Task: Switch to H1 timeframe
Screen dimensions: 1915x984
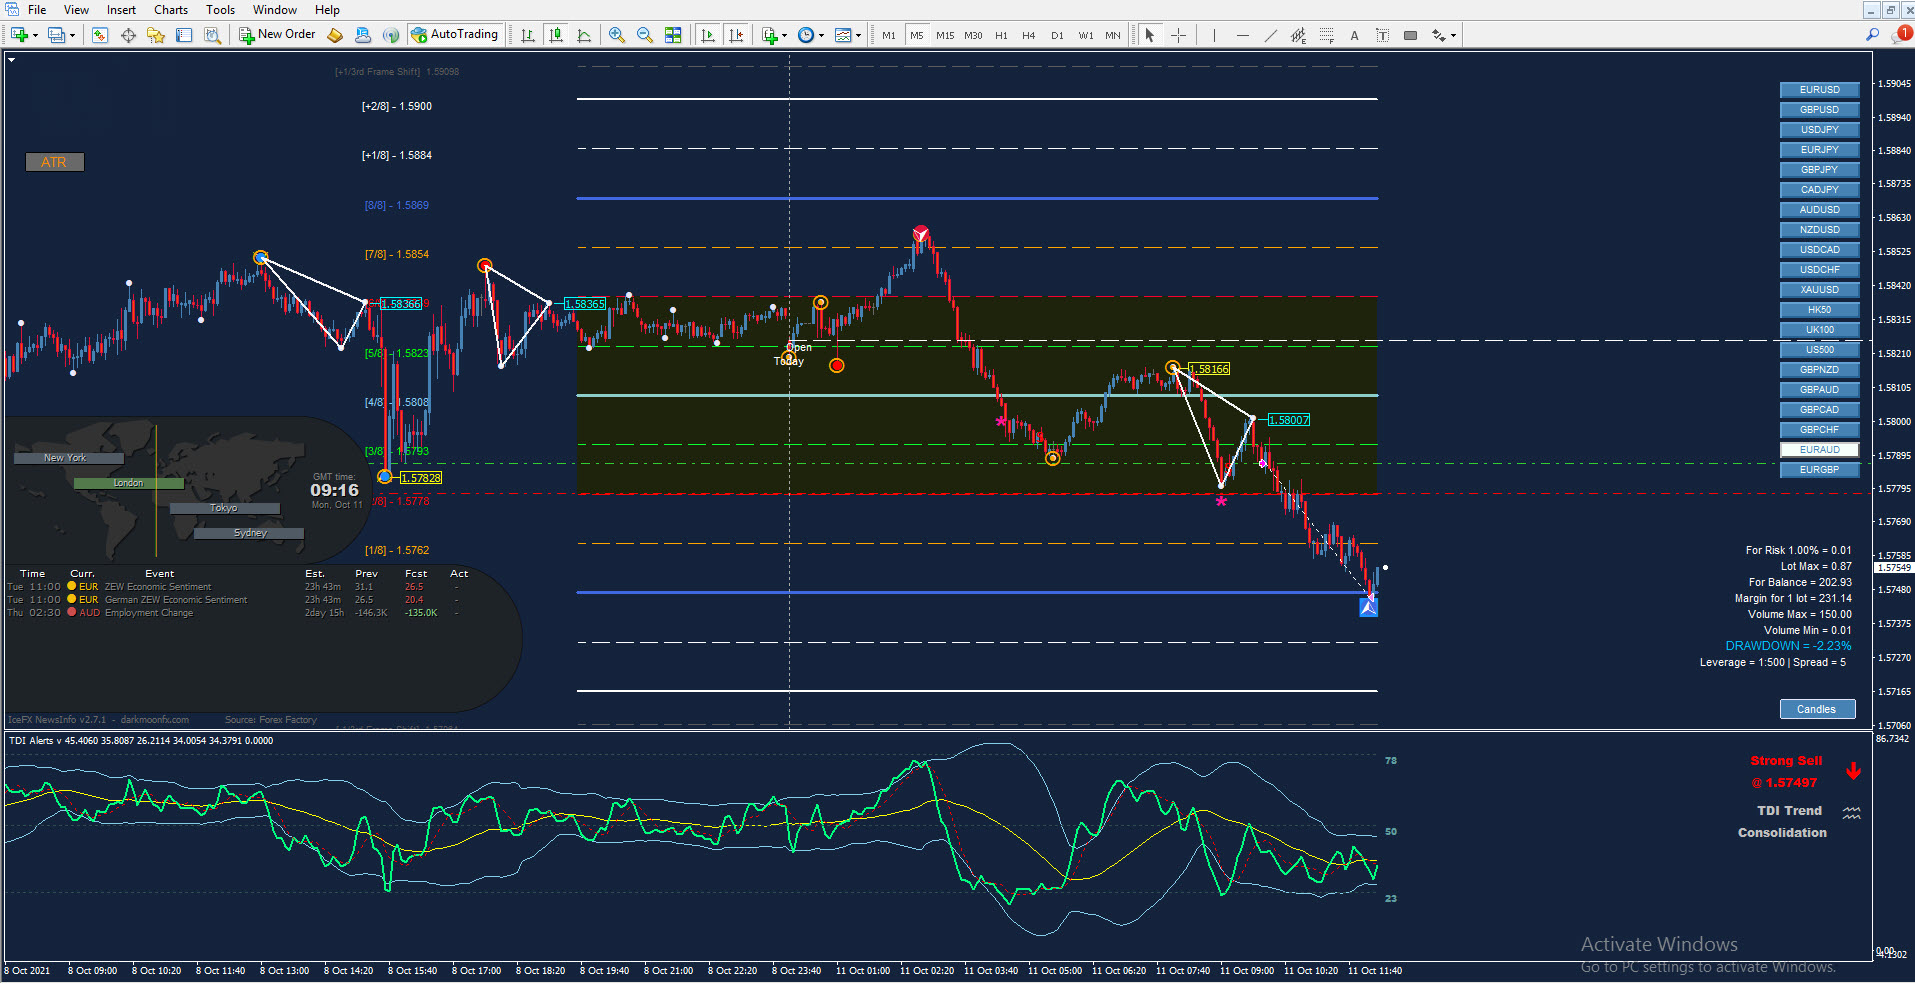Action: [1001, 35]
